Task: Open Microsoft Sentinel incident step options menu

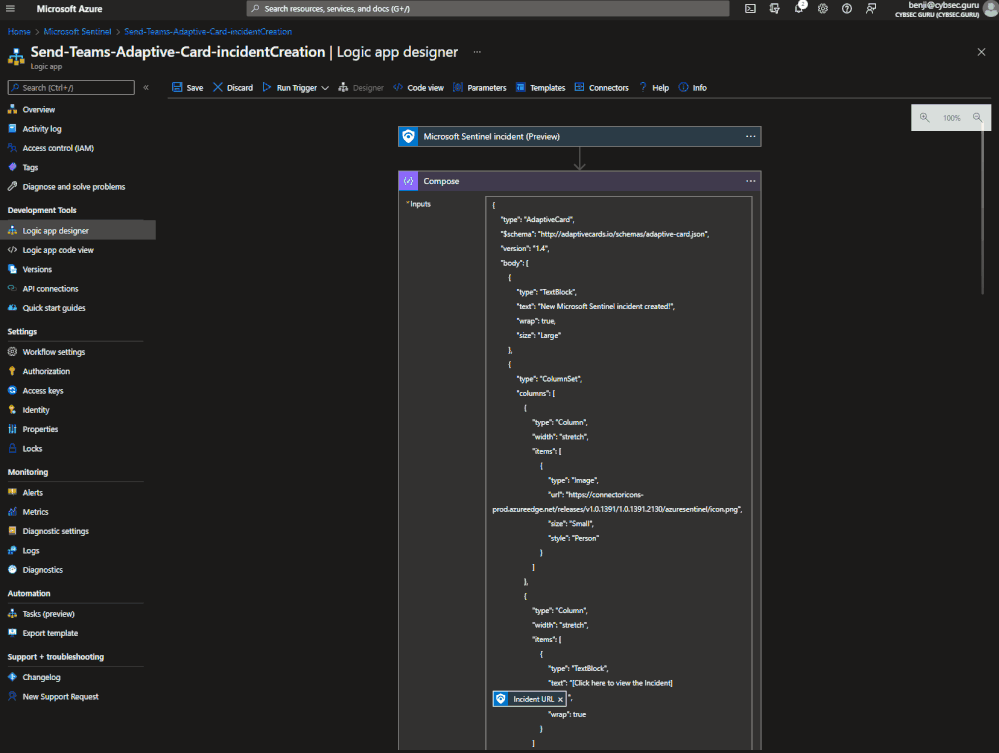Action: tap(751, 136)
